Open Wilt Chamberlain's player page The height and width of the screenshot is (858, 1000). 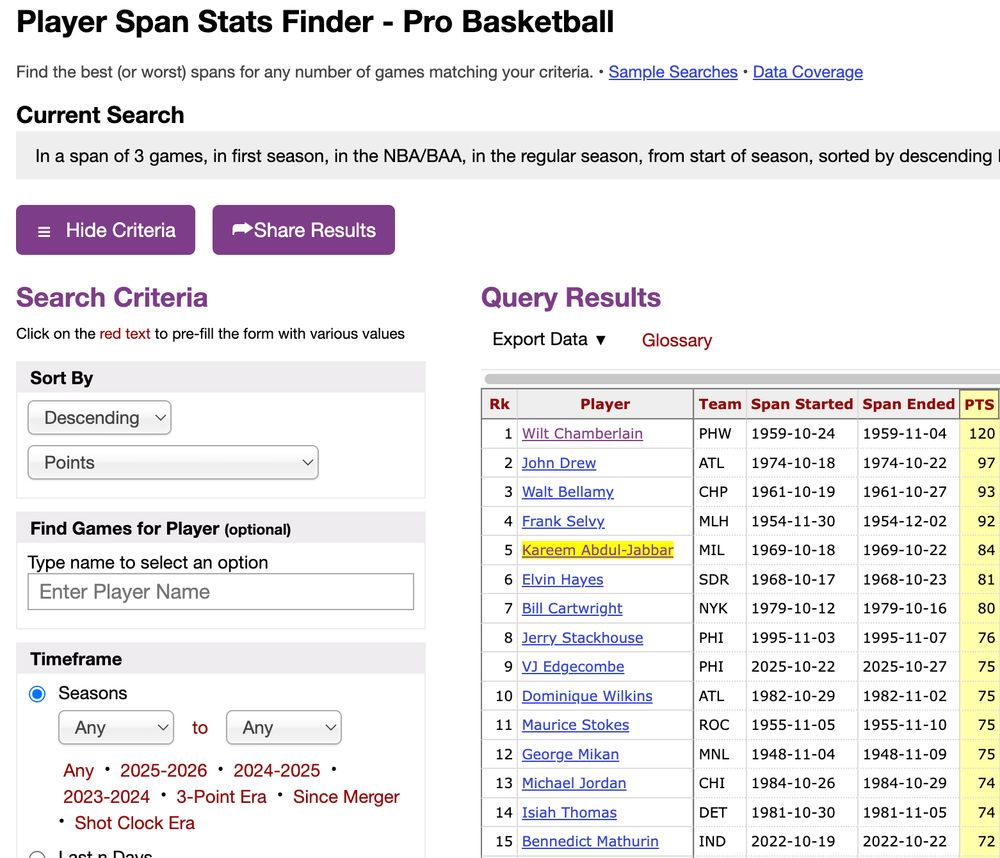(581, 433)
